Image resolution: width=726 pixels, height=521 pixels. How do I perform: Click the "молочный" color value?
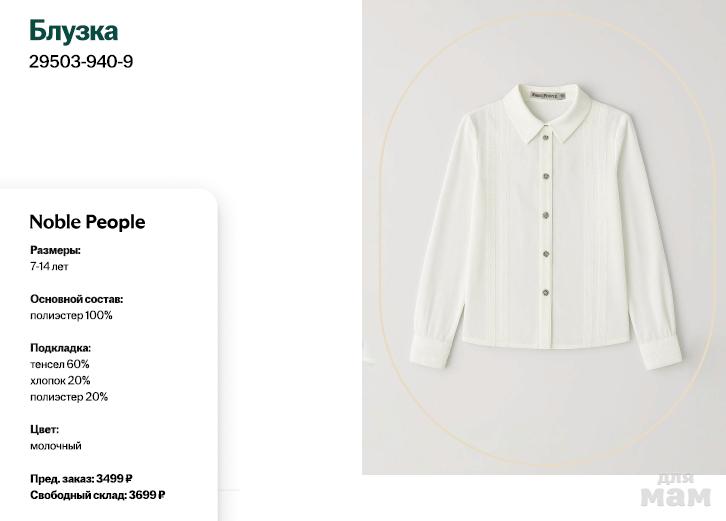click(x=56, y=445)
